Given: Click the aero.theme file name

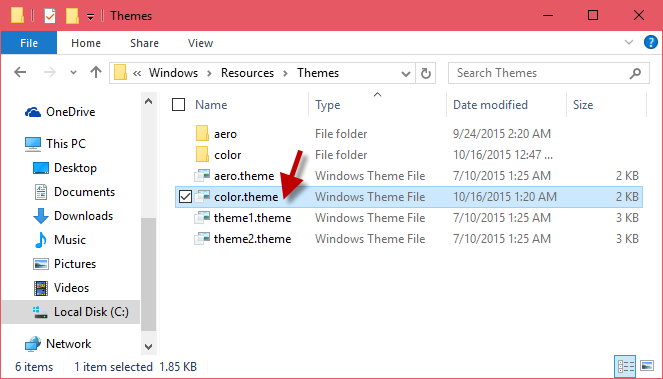Looking at the screenshot, I should tap(244, 176).
